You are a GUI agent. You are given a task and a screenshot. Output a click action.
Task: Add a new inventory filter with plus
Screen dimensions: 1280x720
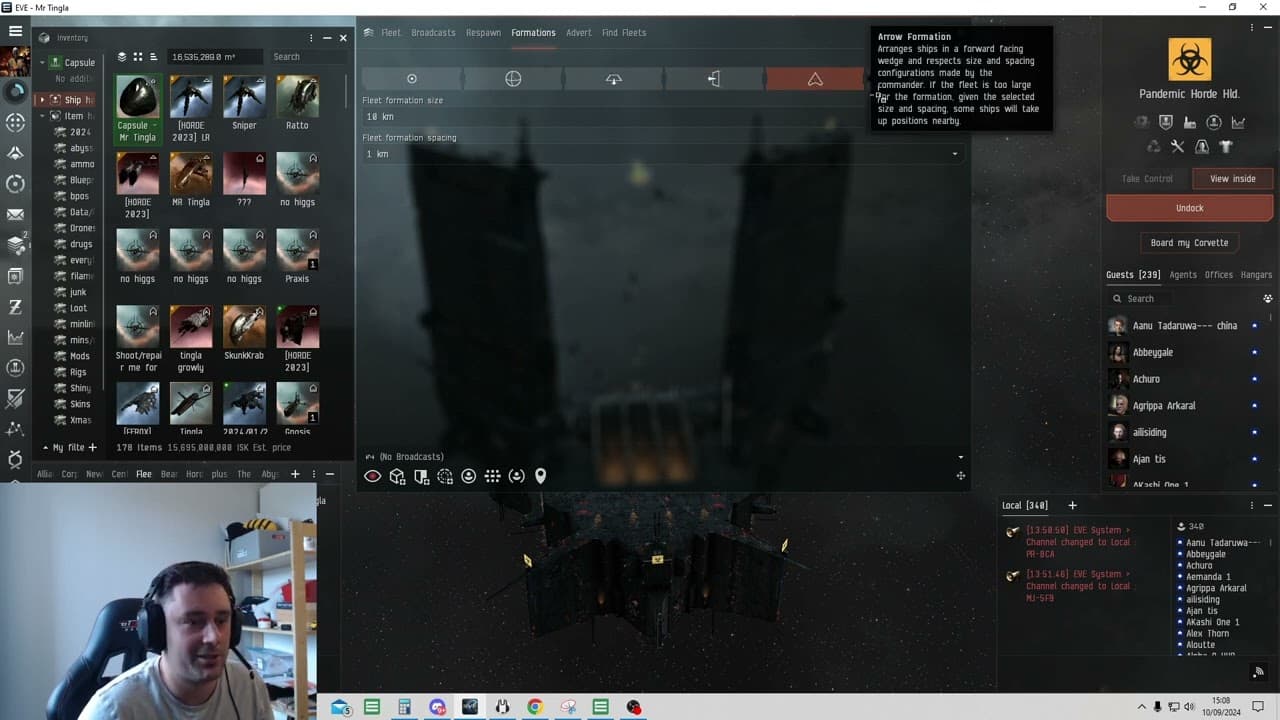pyautogui.click(x=93, y=447)
